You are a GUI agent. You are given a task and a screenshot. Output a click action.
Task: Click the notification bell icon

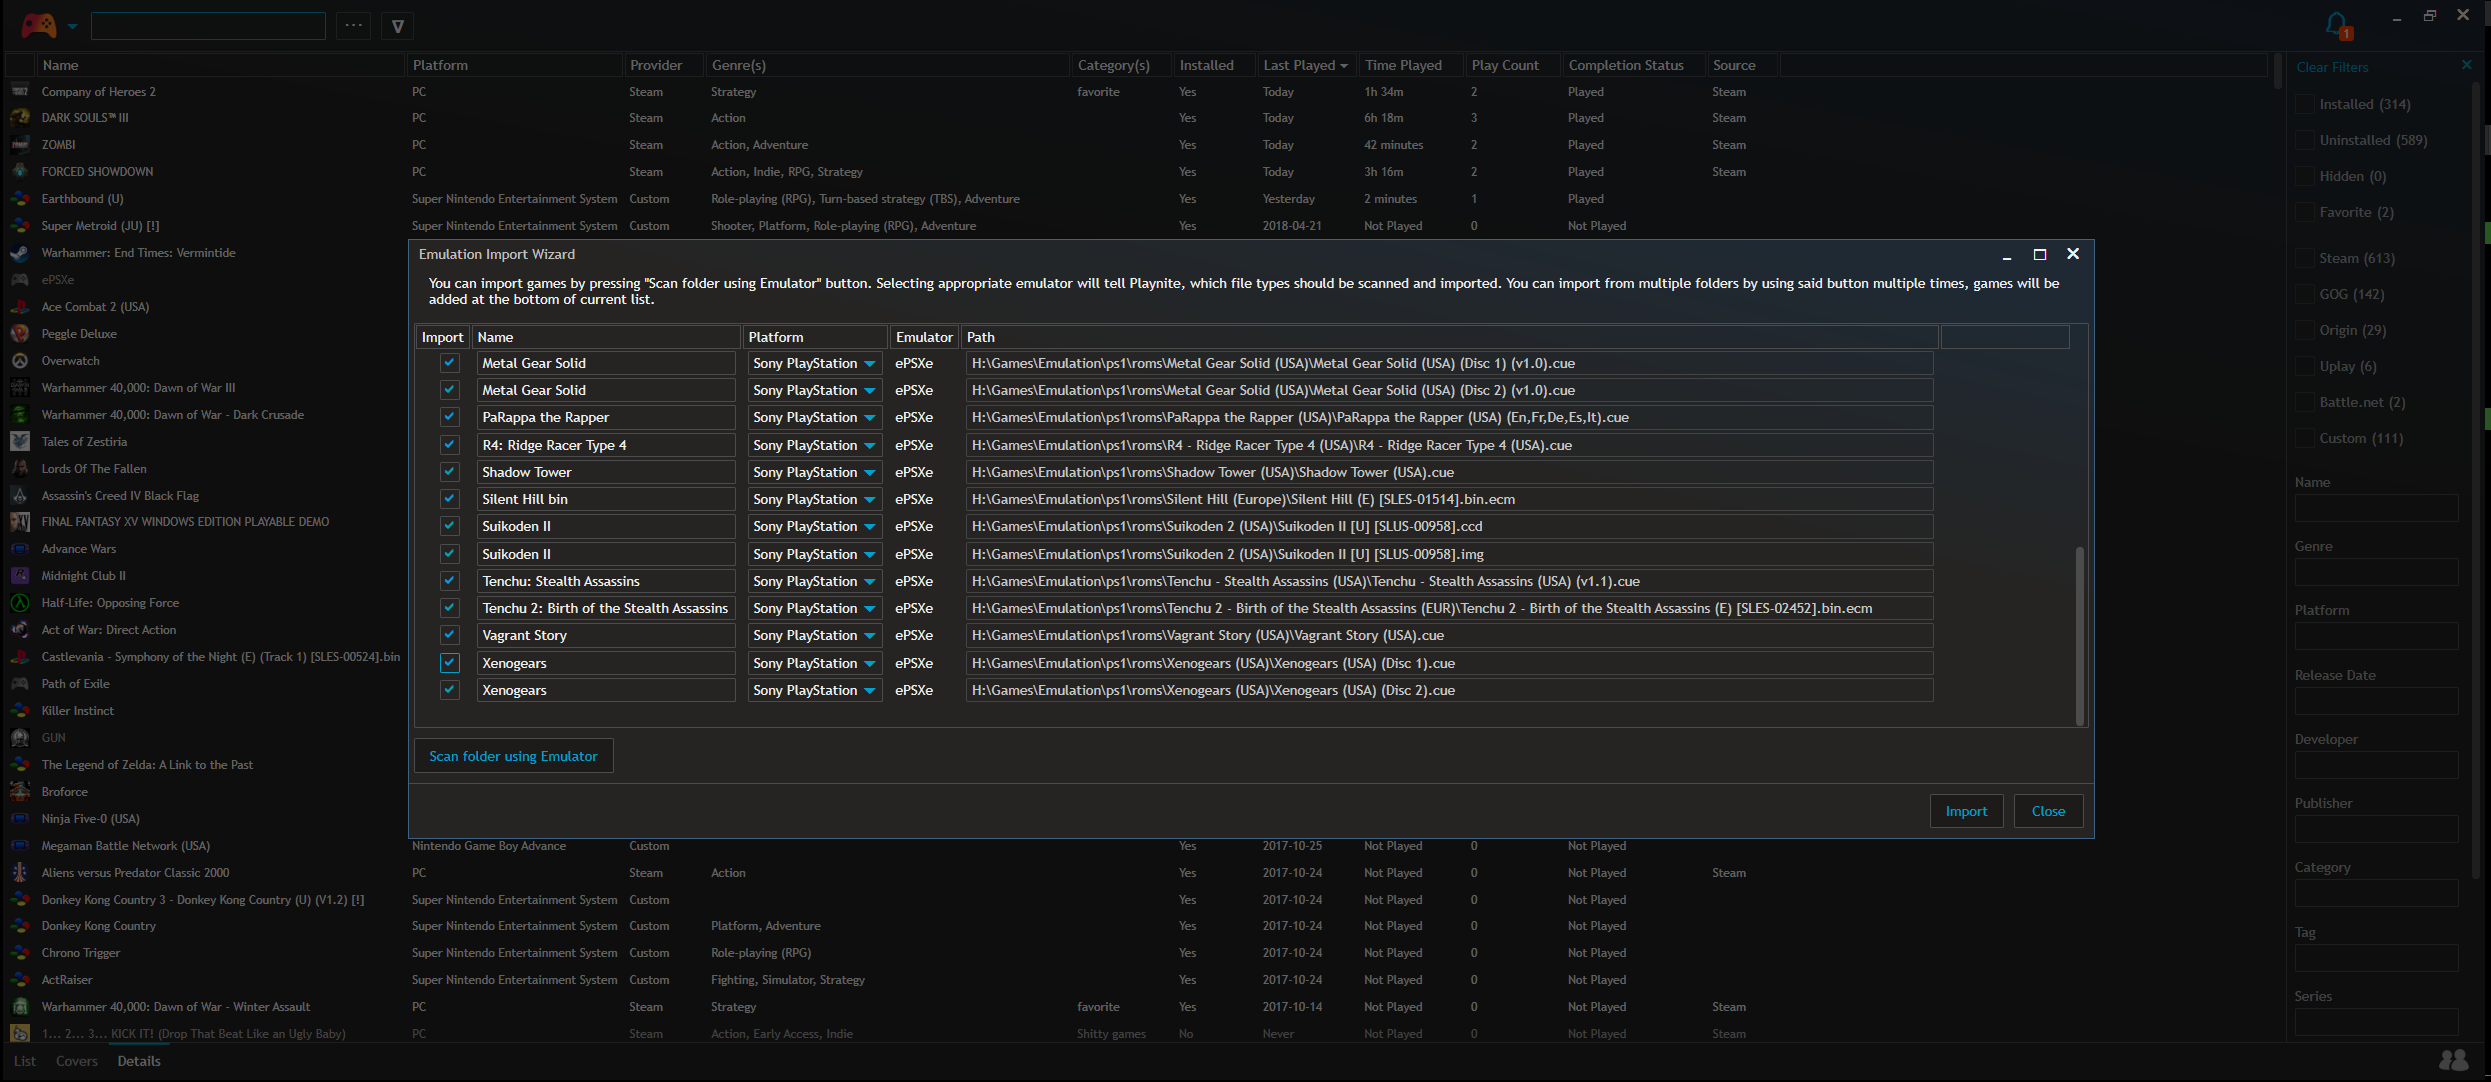(x=2336, y=24)
